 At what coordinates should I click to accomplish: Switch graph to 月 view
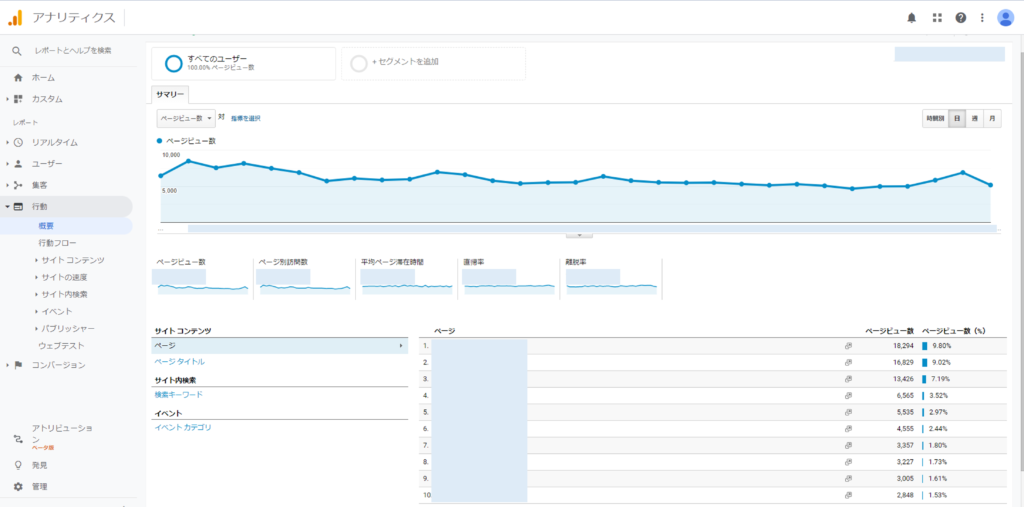992,119
